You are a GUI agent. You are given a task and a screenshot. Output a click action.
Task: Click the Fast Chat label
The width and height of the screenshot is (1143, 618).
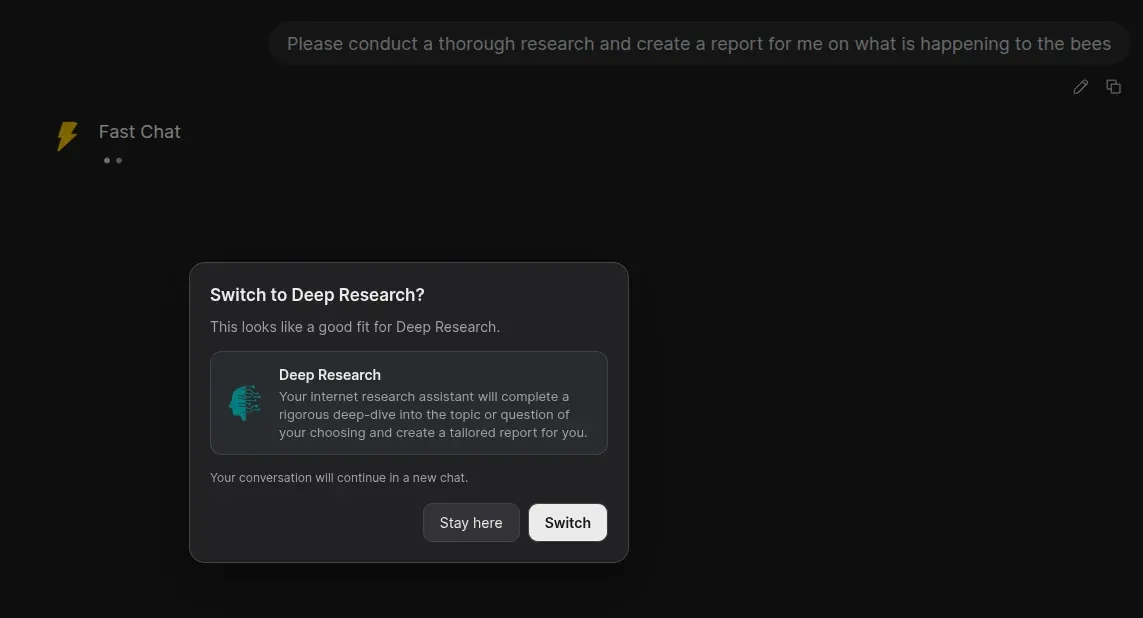(139, 132)
